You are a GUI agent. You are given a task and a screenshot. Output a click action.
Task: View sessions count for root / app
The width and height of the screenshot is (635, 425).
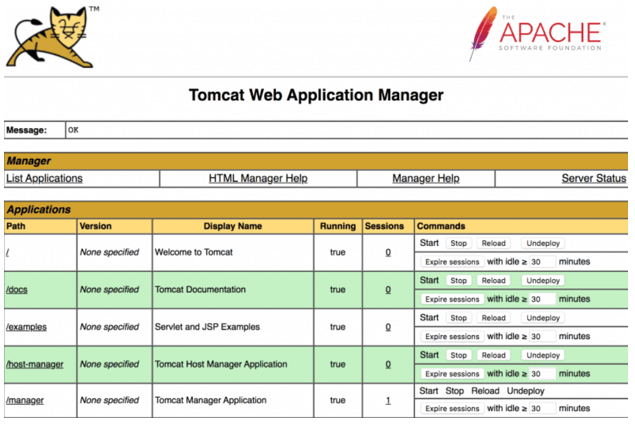click(388, 252)
